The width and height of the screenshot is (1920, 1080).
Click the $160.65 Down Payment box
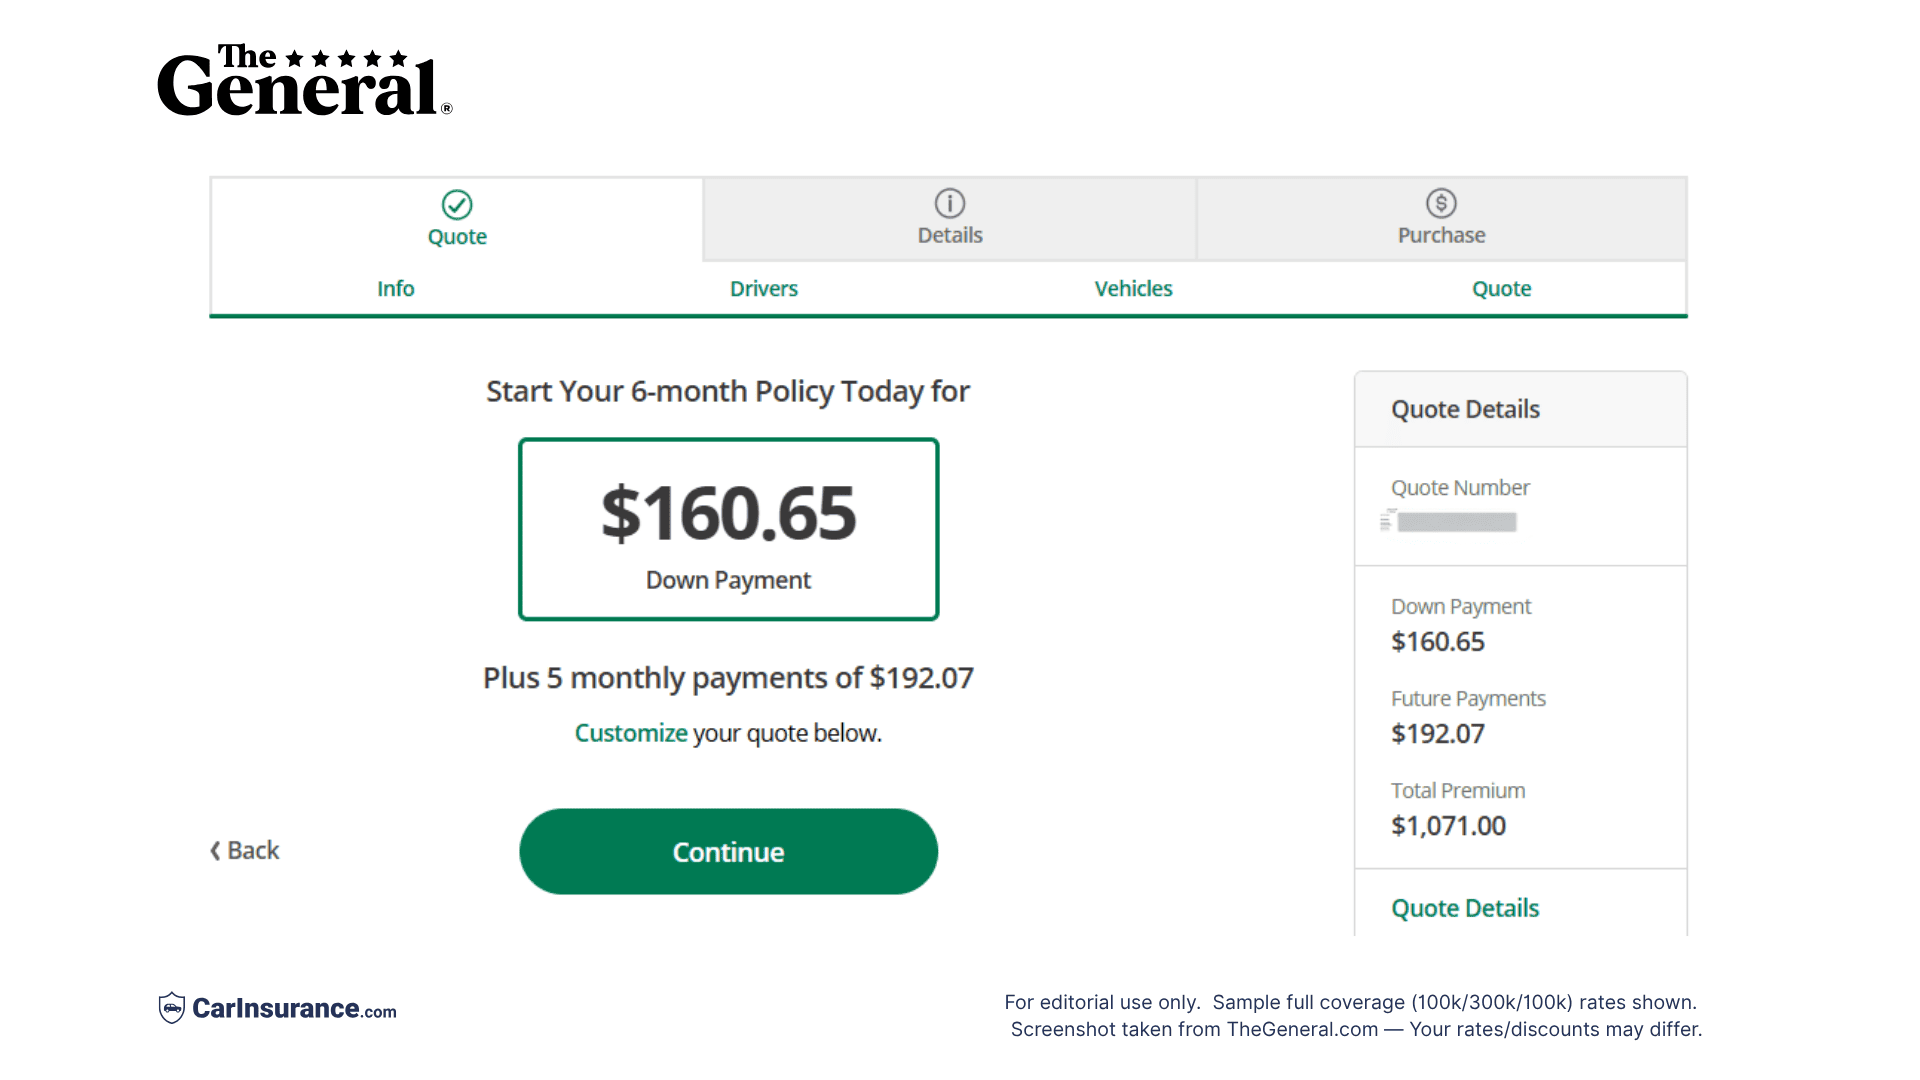pyautogui.click(x=728, y=528)
